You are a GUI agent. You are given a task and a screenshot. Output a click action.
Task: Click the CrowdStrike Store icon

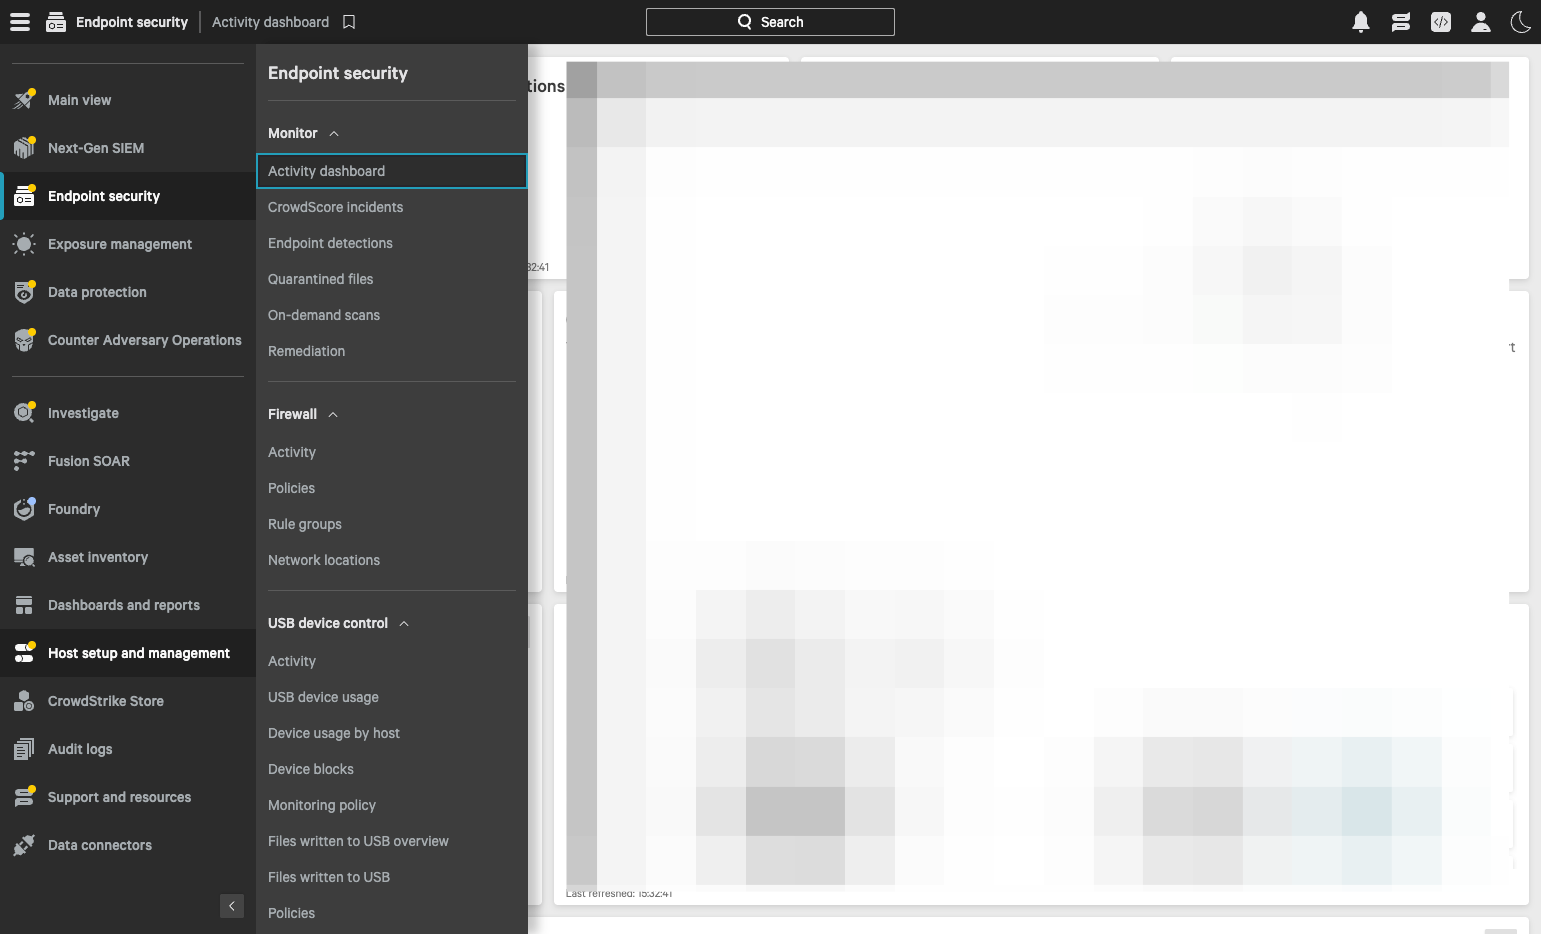pyautogui.click(x=24, y=701)
